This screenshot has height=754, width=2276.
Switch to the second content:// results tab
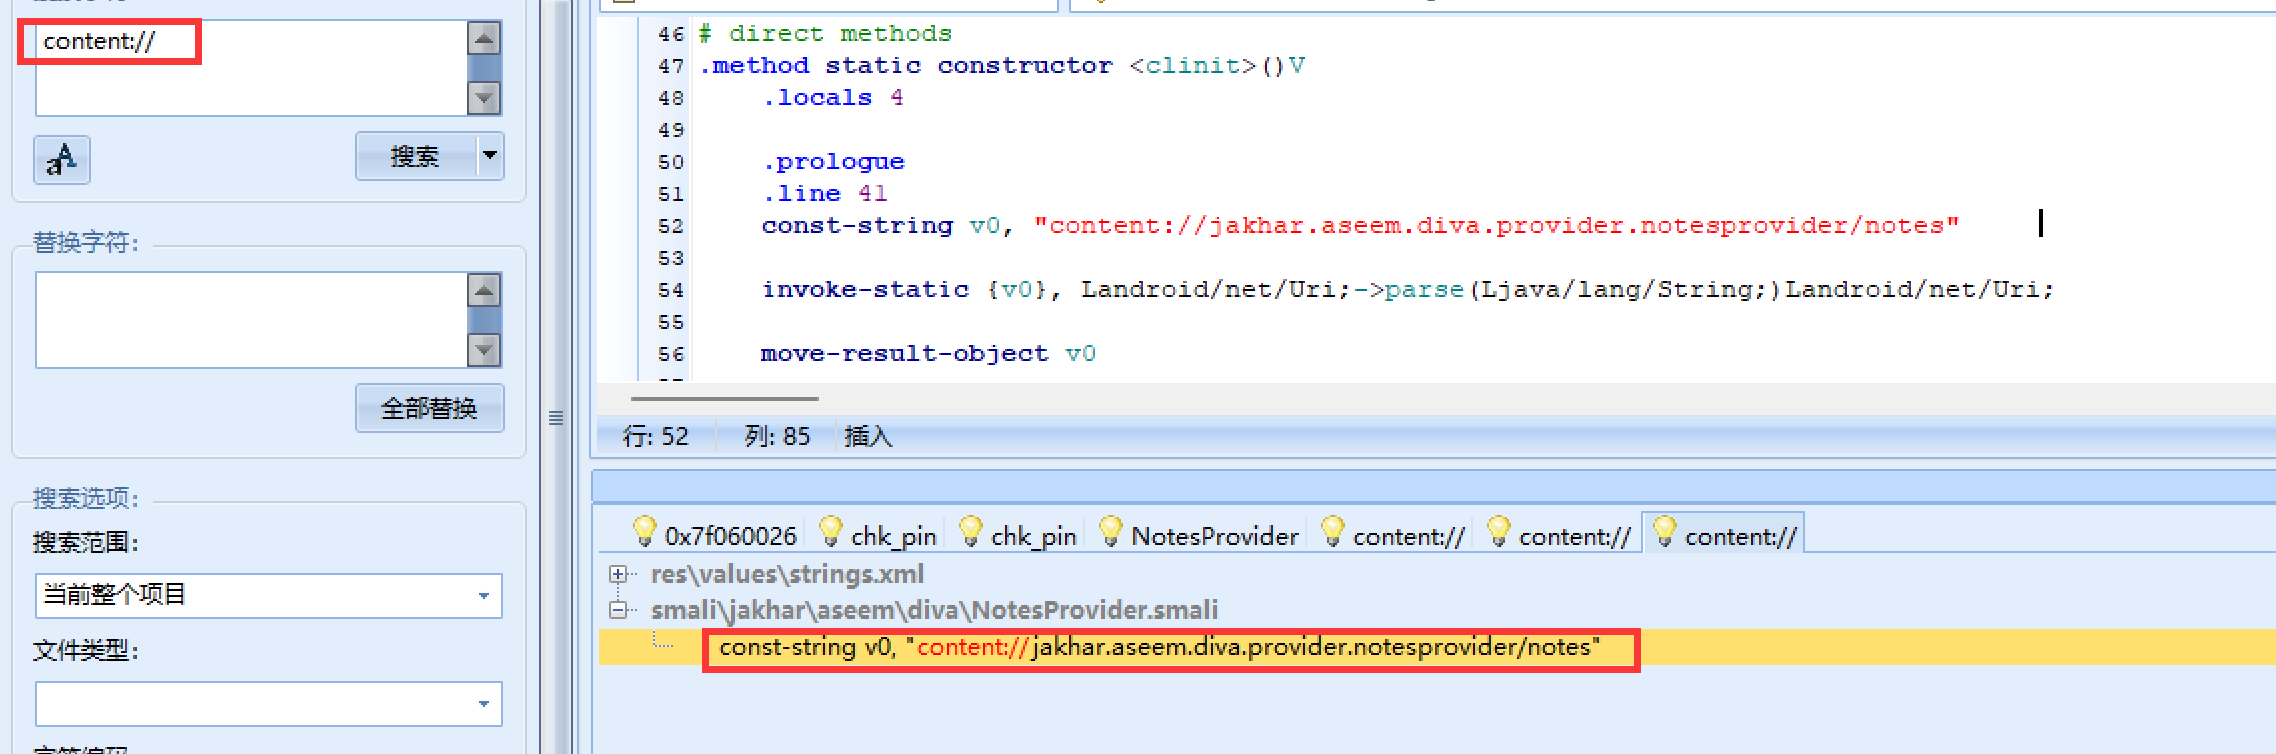pyautogui.click(x=1559, y=535)
